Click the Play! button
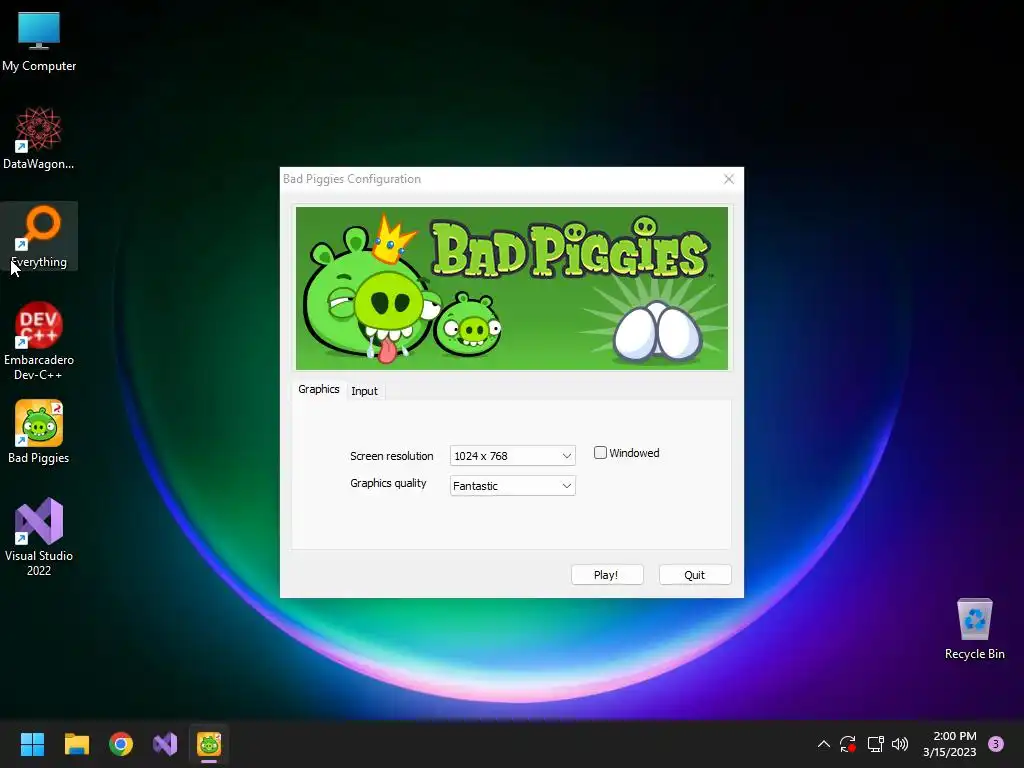1024x768 pixels. 607,575
